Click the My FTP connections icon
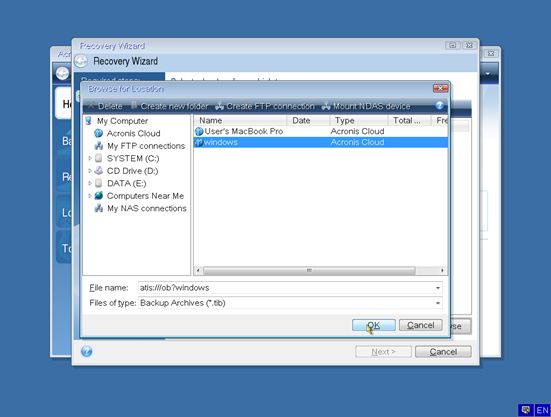 tap(99, 146)
